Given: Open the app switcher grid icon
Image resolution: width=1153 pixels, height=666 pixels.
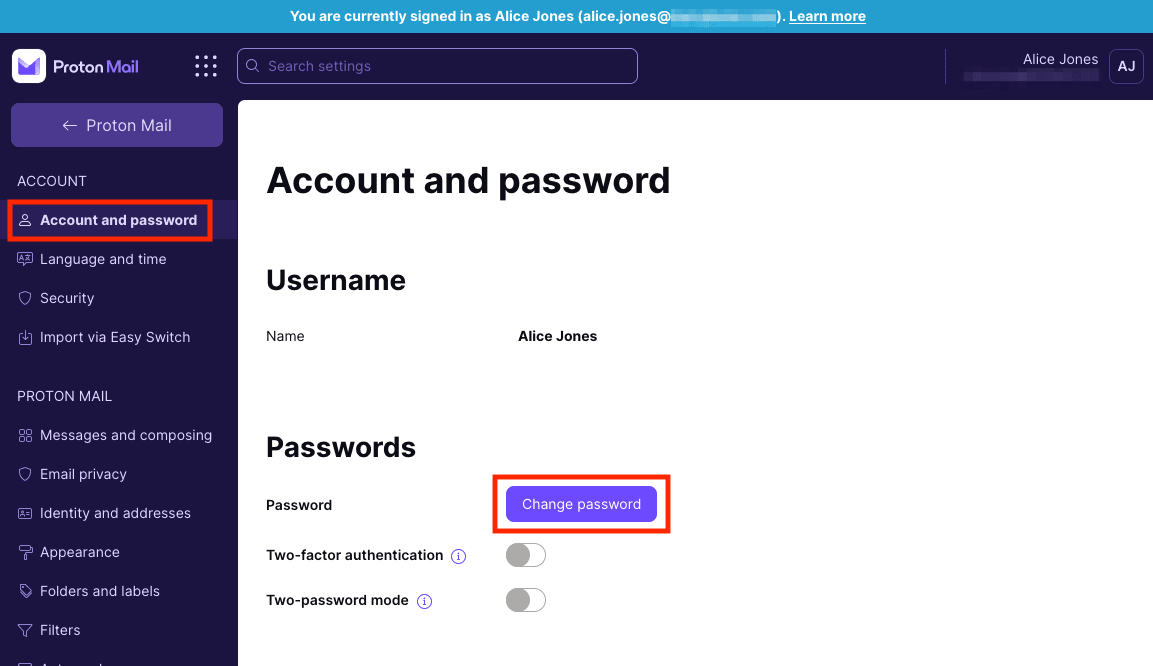Looking at the screenshot, I should coord(205,66).
